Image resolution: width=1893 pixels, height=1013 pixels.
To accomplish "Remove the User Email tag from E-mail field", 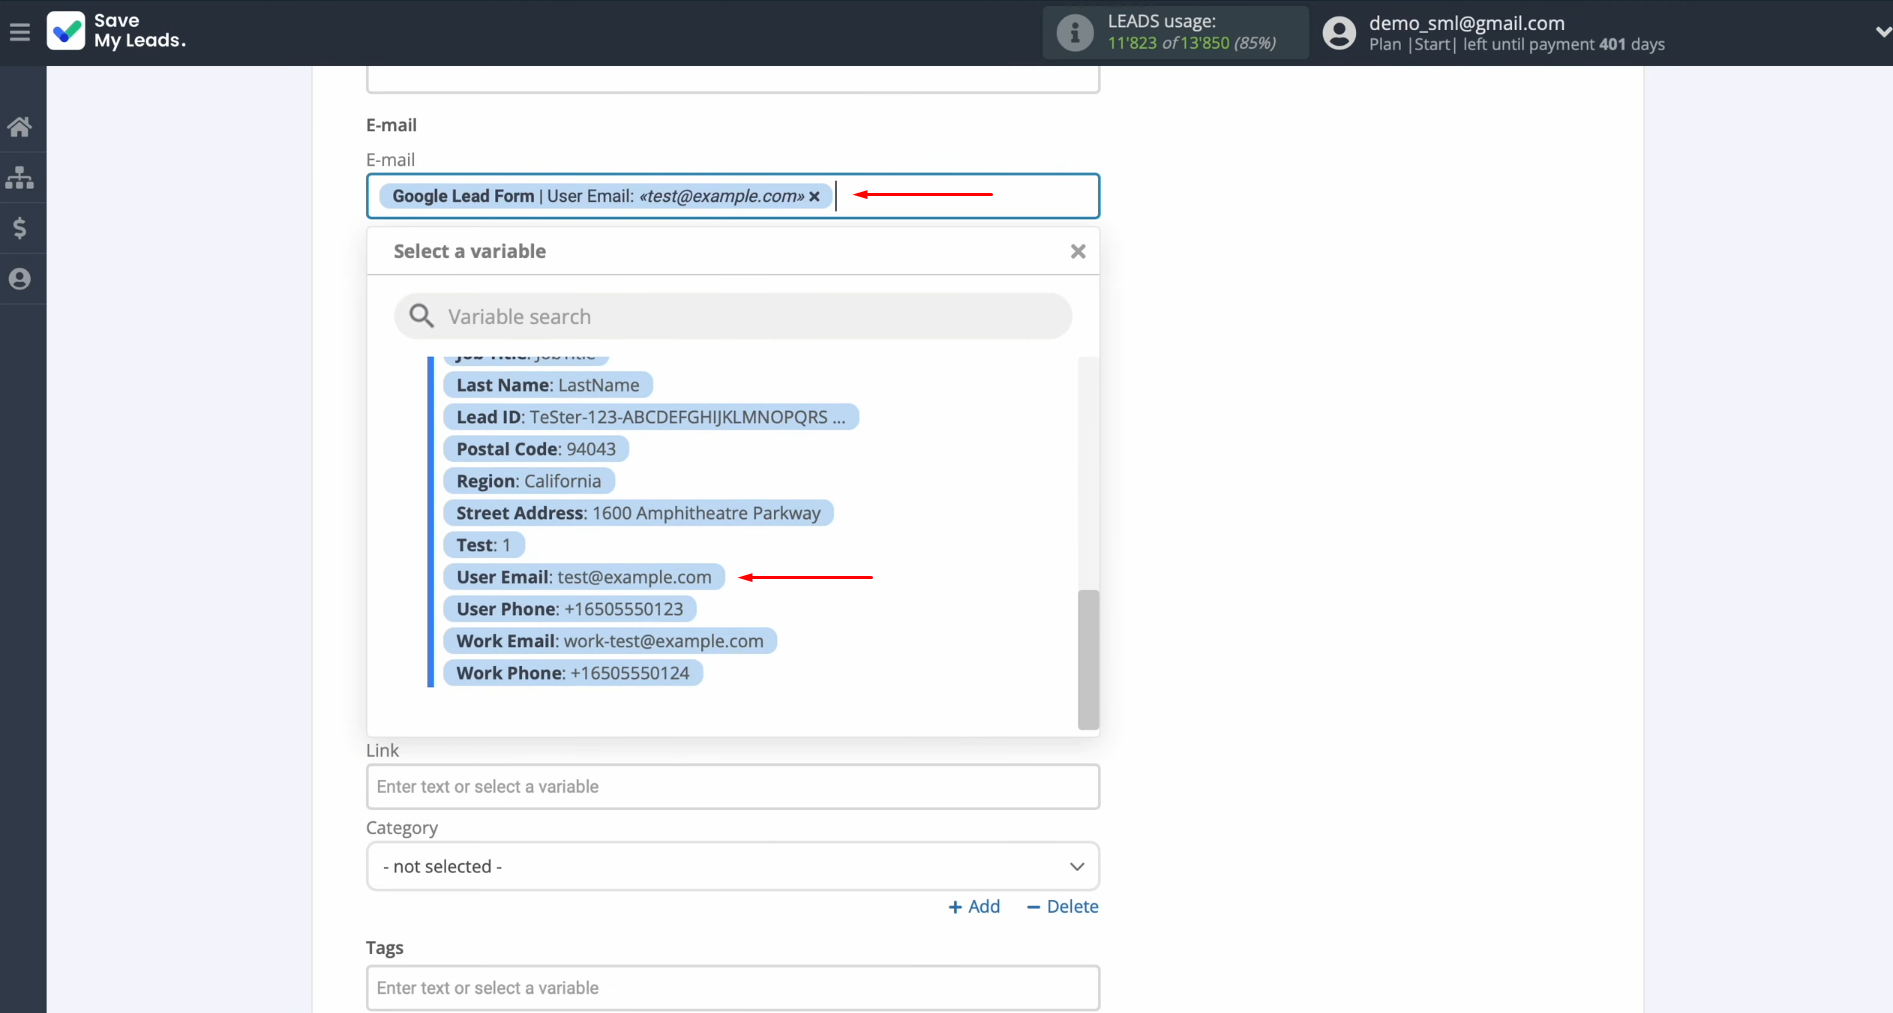I will pyautogui.click(x=815, y=196).
